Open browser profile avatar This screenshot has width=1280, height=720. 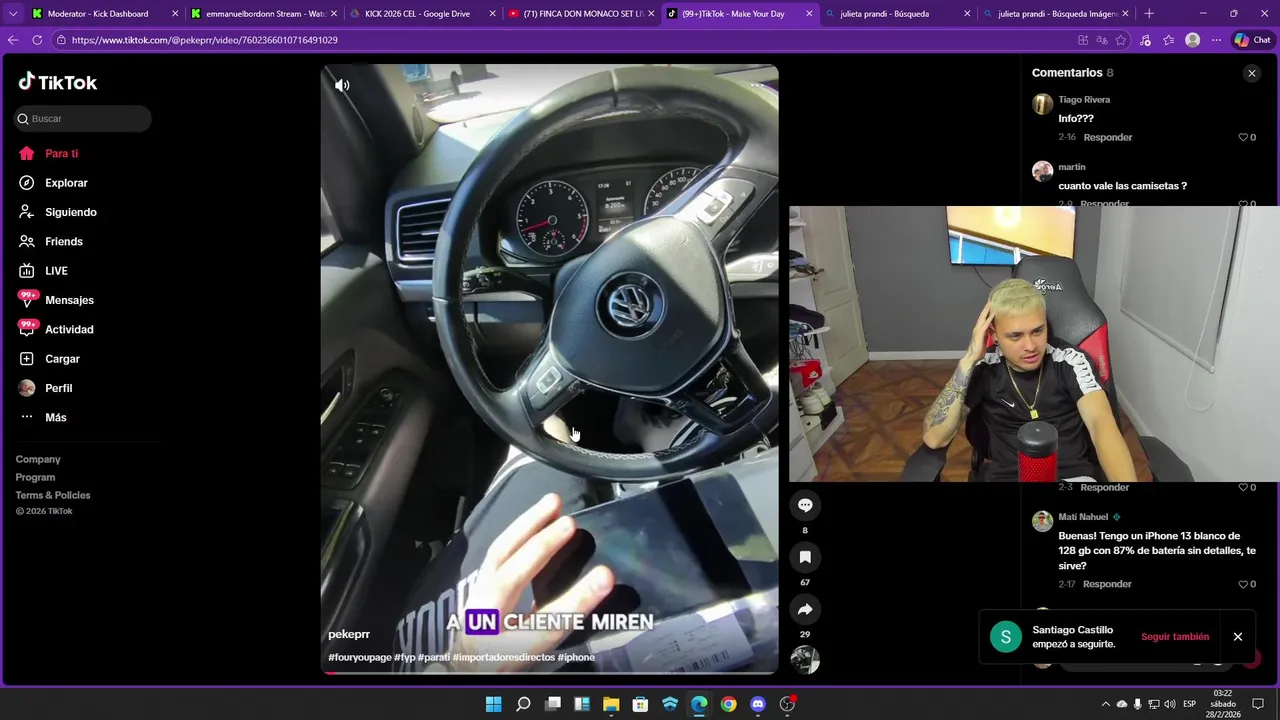pos(1192,40)
